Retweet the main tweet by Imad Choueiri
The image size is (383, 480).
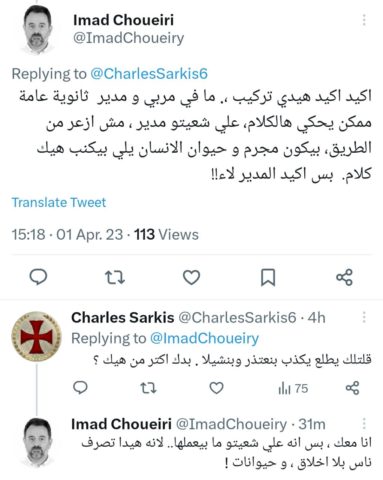click(x=115, y=277)
